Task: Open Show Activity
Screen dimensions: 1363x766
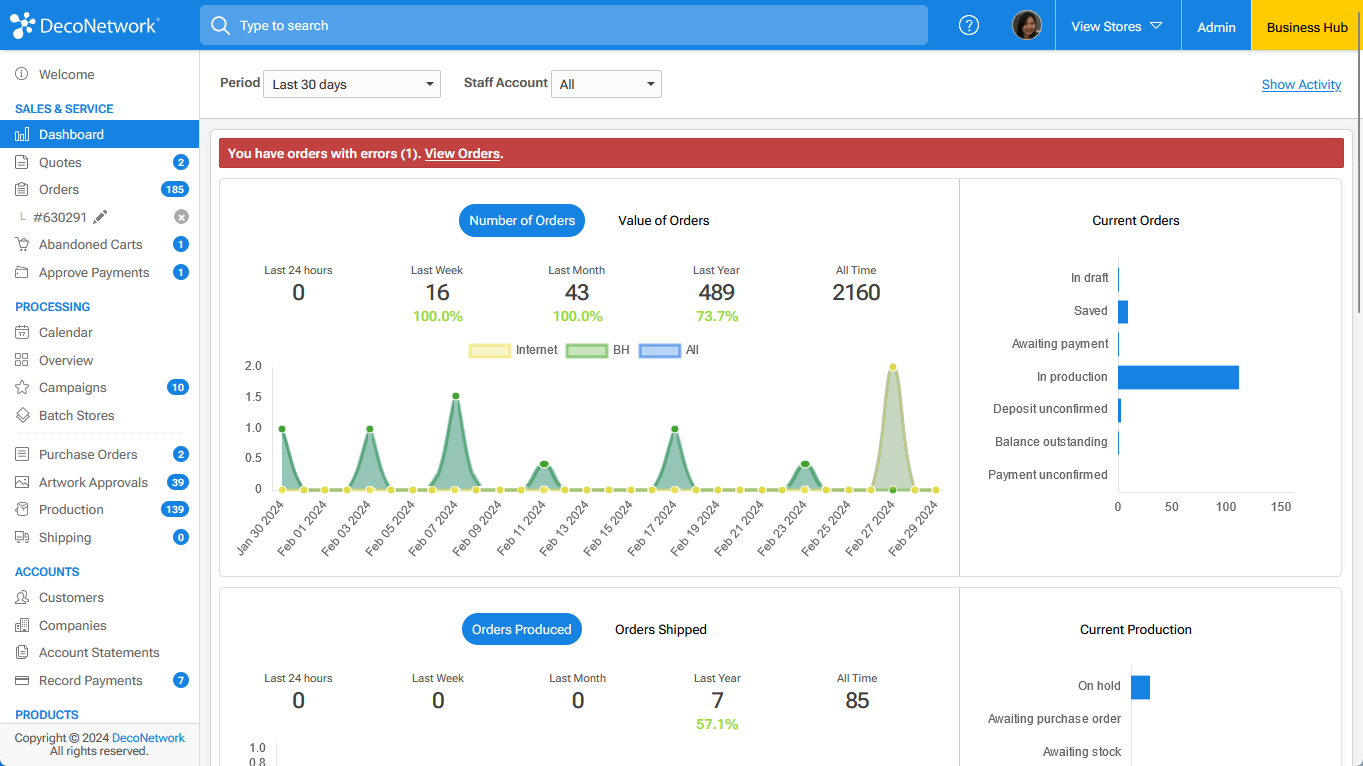Action: (1301, 84)
